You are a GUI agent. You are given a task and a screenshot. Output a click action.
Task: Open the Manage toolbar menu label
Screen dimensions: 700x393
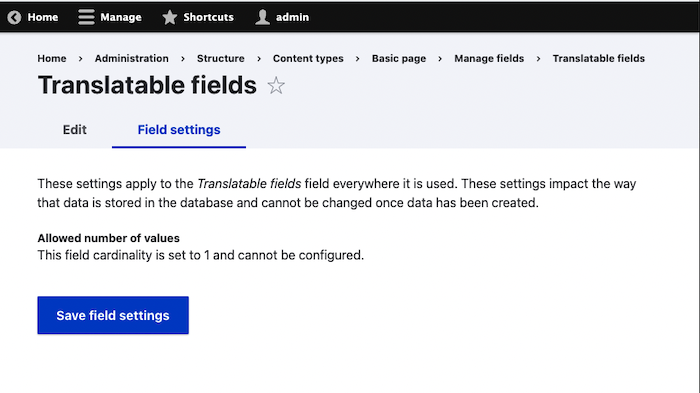[121, 17]
